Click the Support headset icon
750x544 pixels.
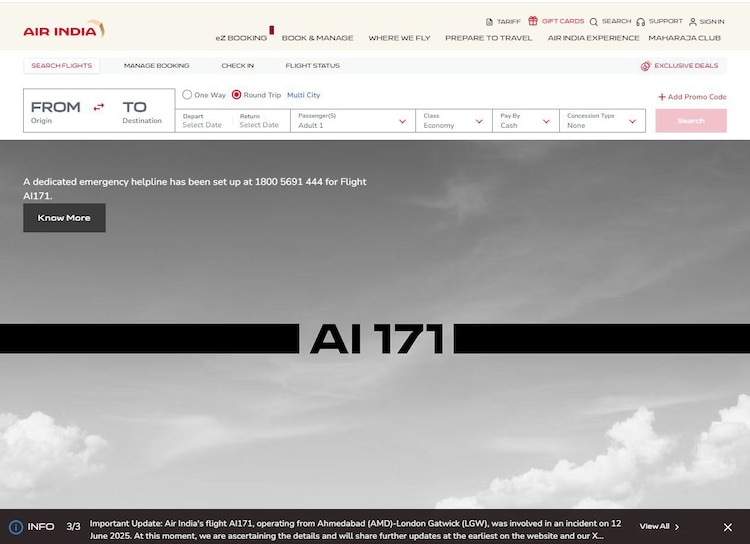pyautogui.click(x=640, y=21)
